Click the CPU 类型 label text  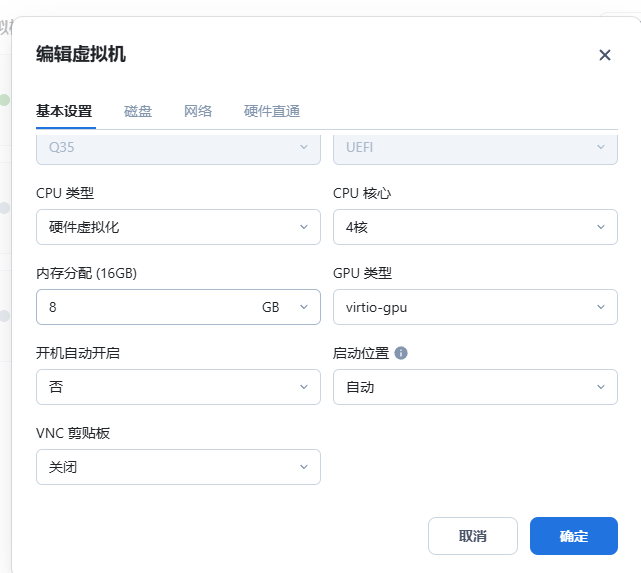65,193
